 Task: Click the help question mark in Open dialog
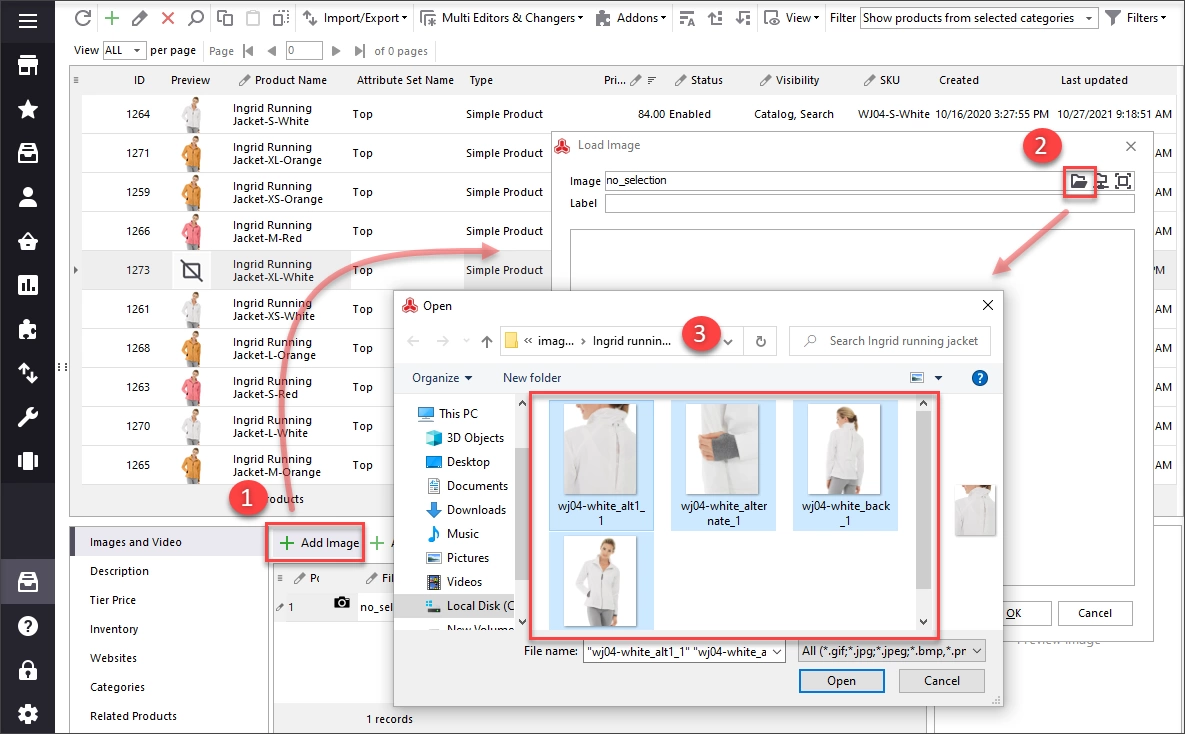979,378
